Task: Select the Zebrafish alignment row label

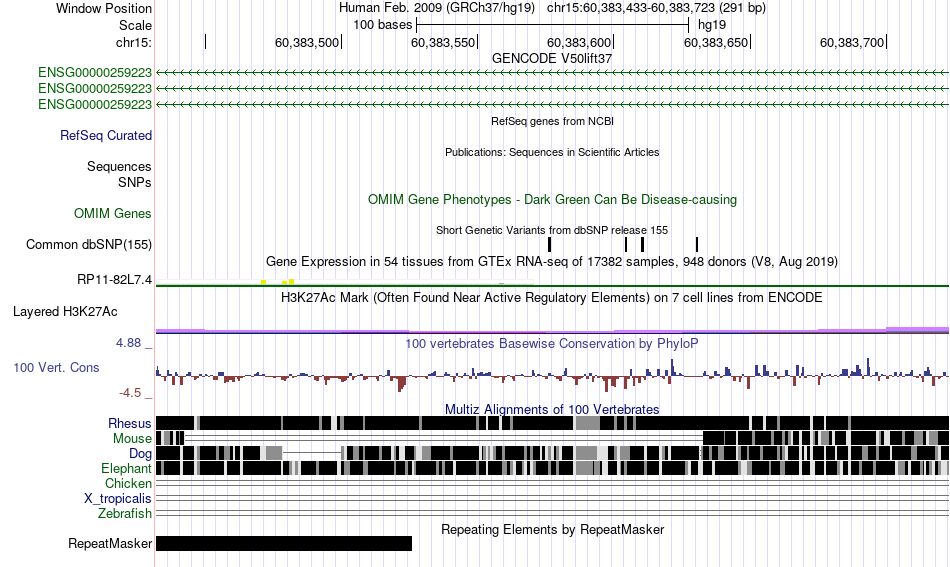Action: pyautogui.click(x=125, y=514)
